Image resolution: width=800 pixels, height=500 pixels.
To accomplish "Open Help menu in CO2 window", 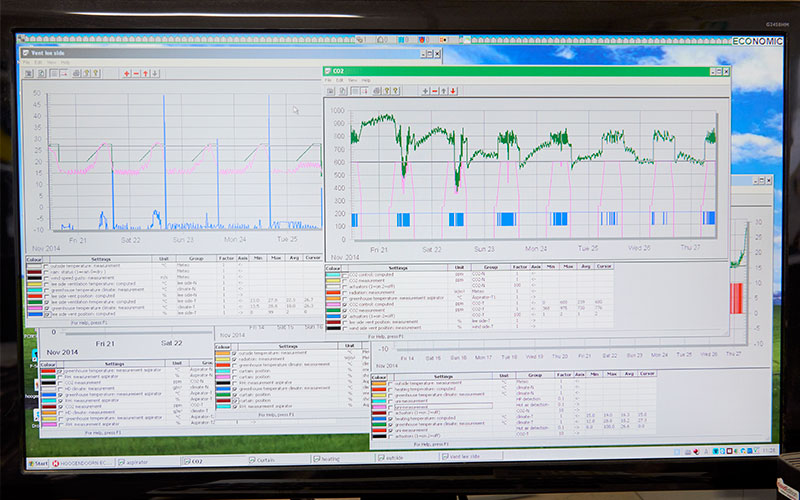I will tap(366, 80).
